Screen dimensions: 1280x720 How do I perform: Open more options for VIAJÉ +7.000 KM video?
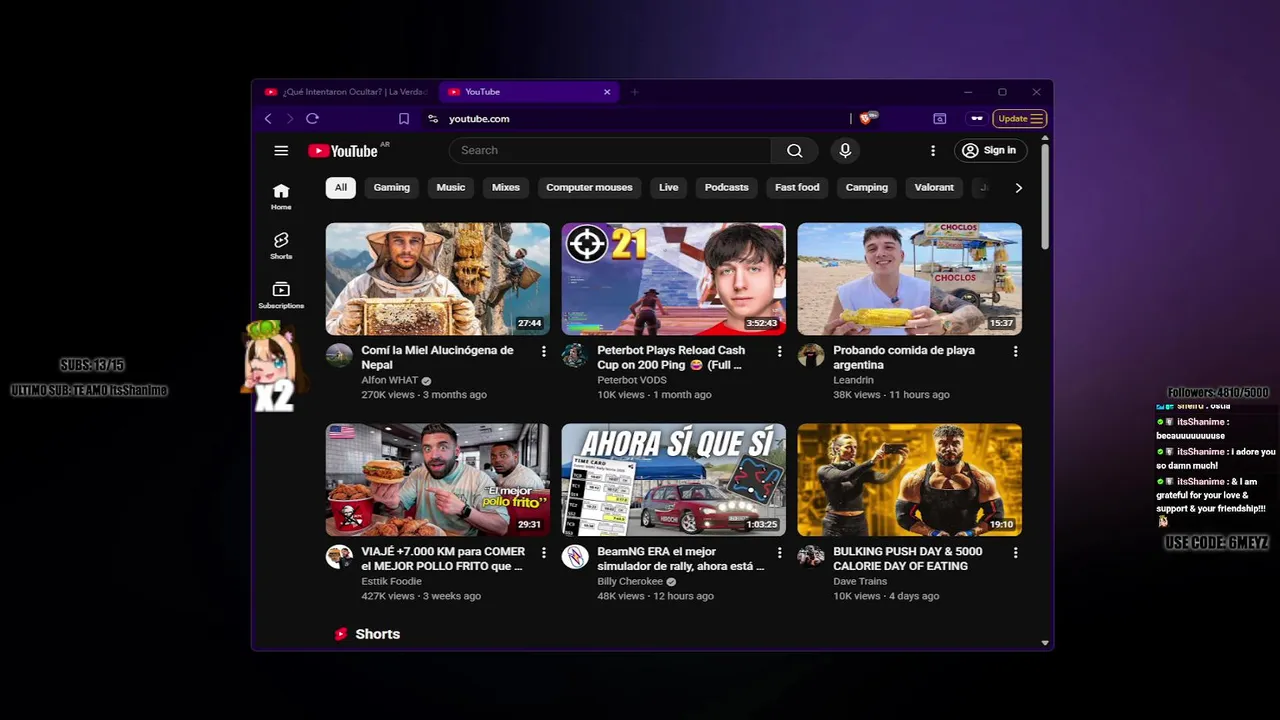[544, 553]
